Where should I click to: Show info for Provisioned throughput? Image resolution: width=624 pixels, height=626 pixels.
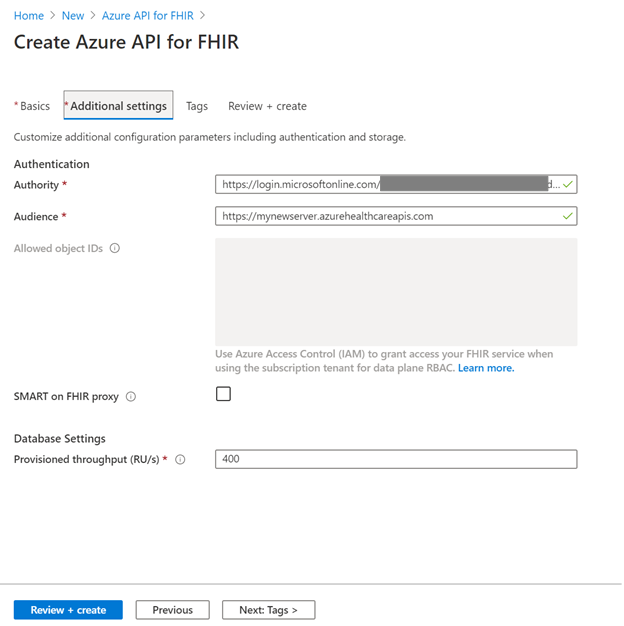(x=180, y=460)
